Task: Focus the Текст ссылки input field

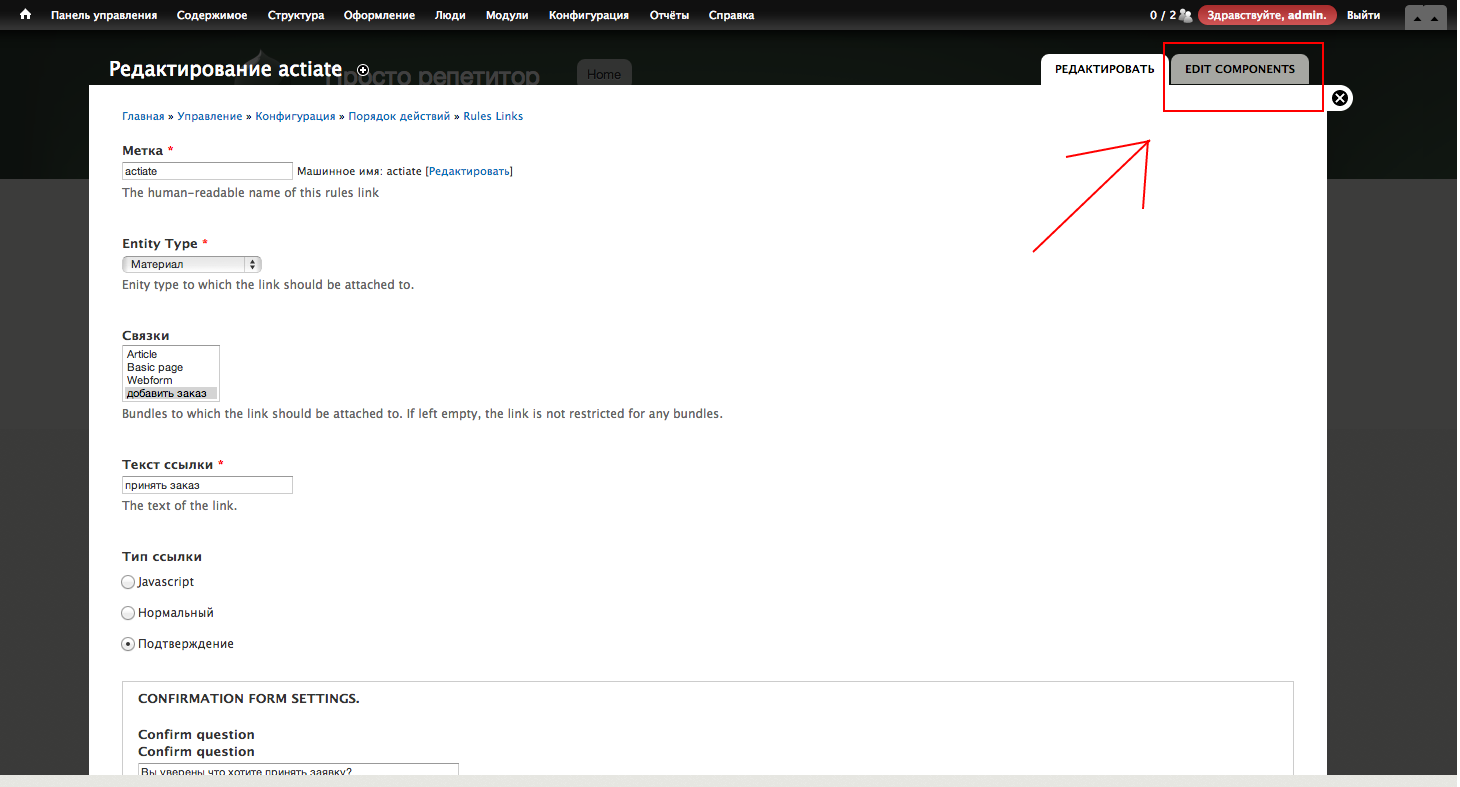Action: point(207,485)
